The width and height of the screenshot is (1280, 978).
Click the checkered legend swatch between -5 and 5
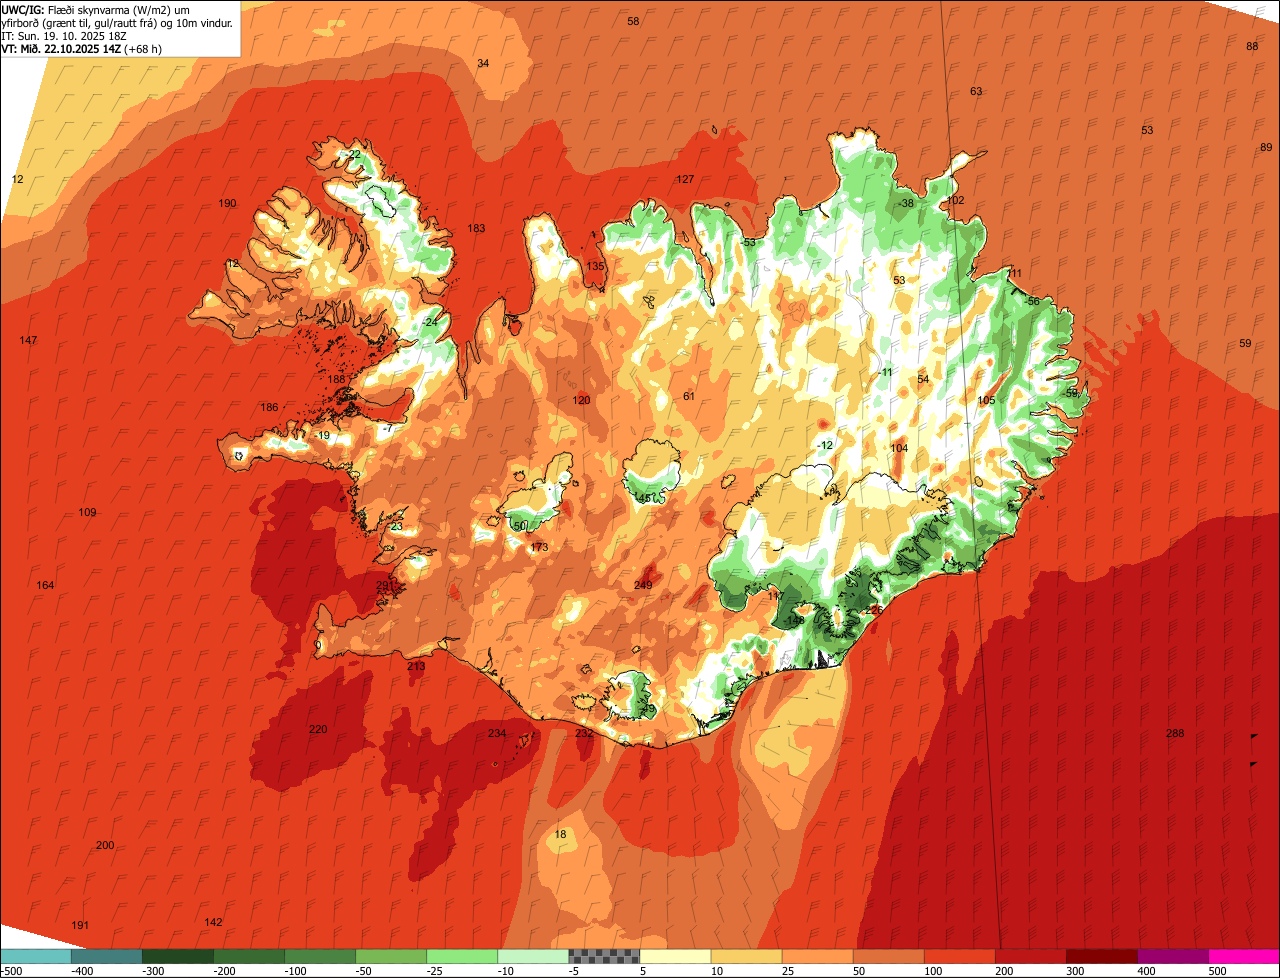[604, 956]
